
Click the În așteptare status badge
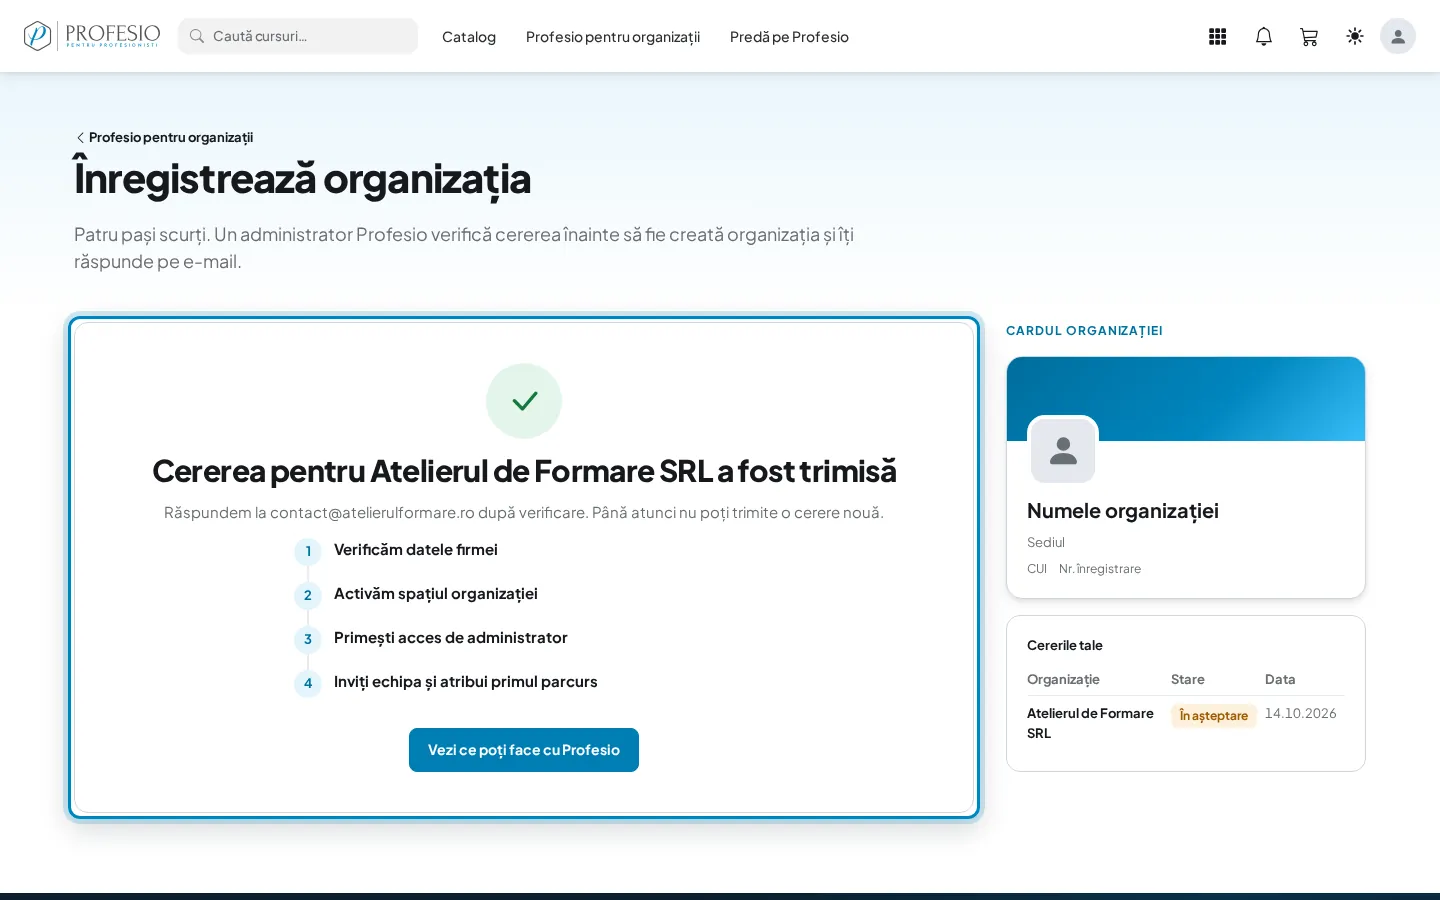[x=1214, y=715]
